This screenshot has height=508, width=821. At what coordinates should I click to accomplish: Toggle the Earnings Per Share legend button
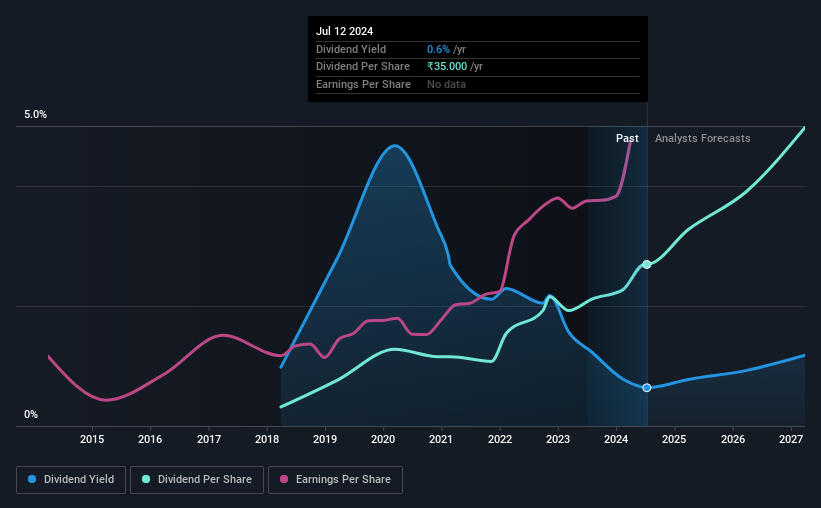coord(335,480)
